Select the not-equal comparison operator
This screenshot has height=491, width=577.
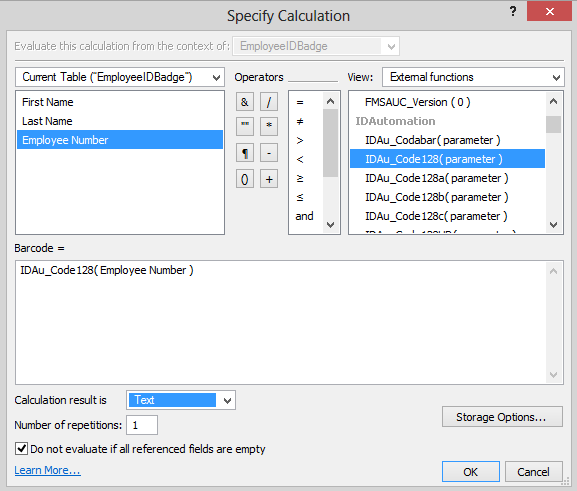click(300, 121)
